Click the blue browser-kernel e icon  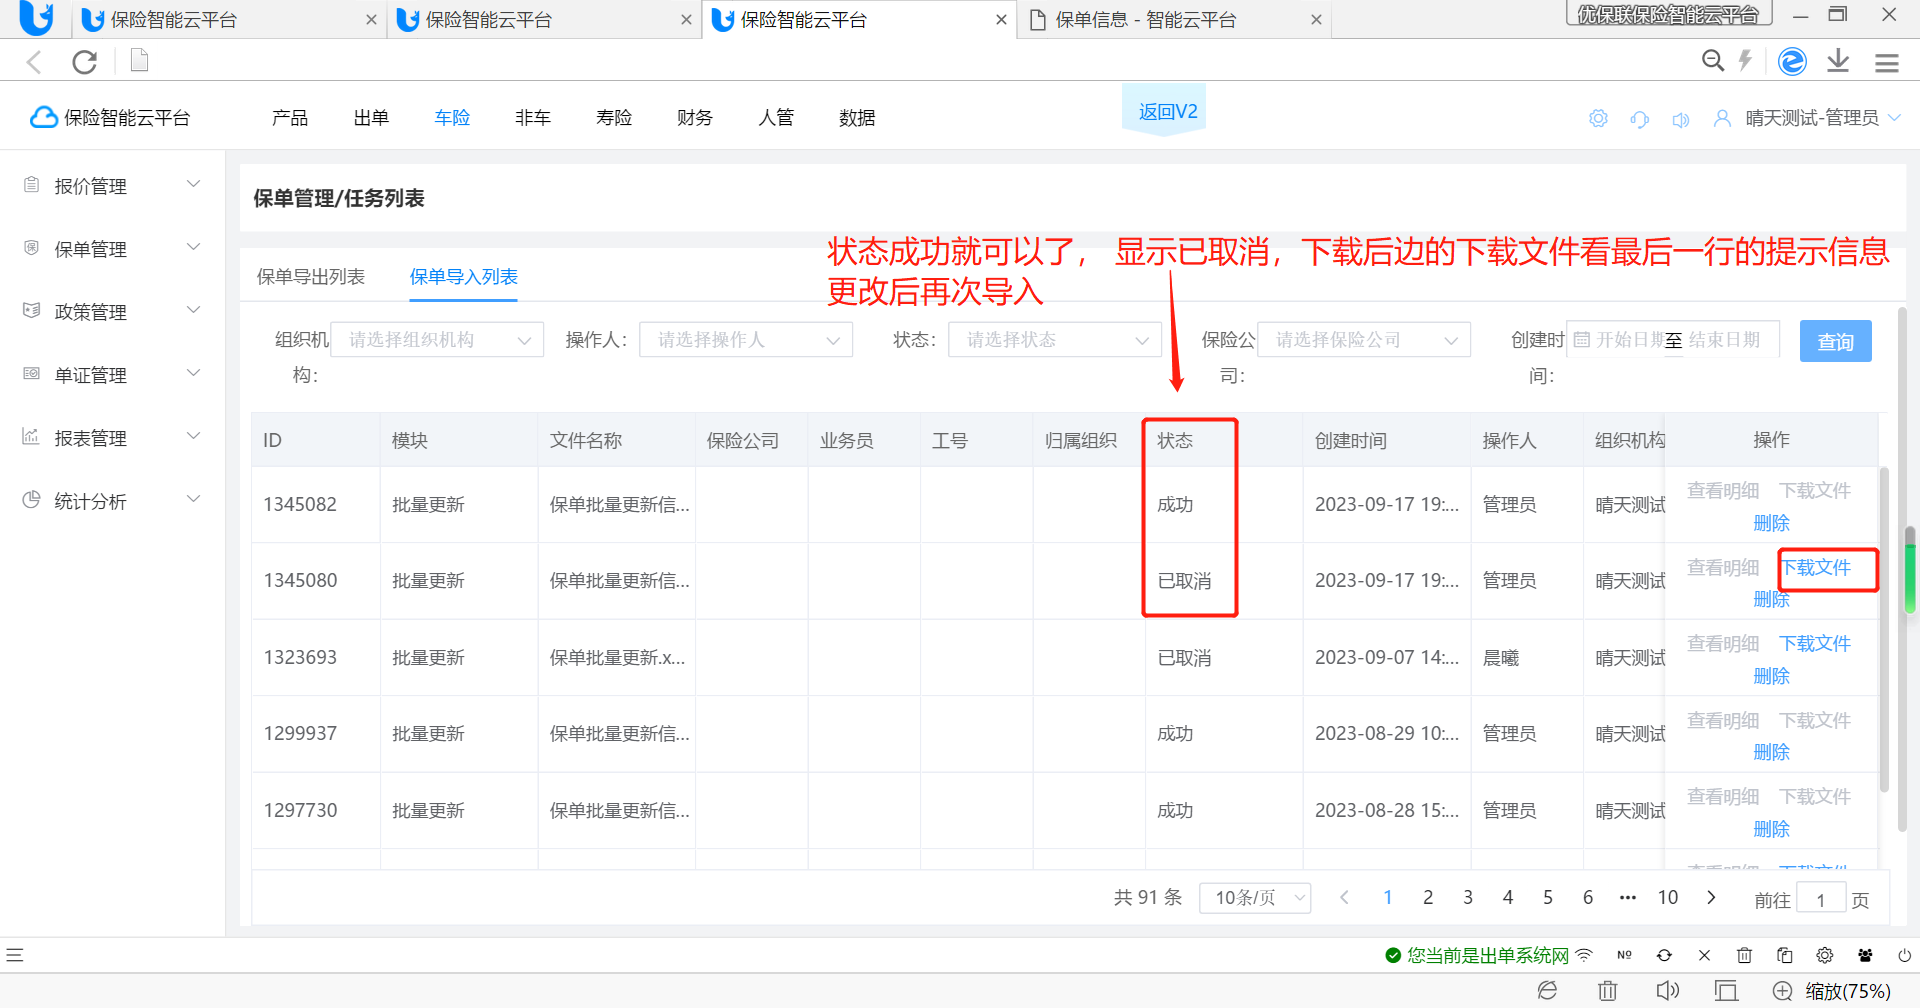1792,61
